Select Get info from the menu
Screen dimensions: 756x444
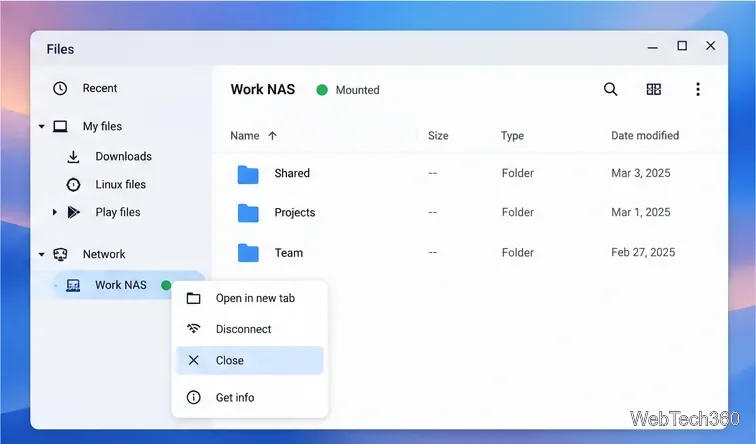coord(250,397)
